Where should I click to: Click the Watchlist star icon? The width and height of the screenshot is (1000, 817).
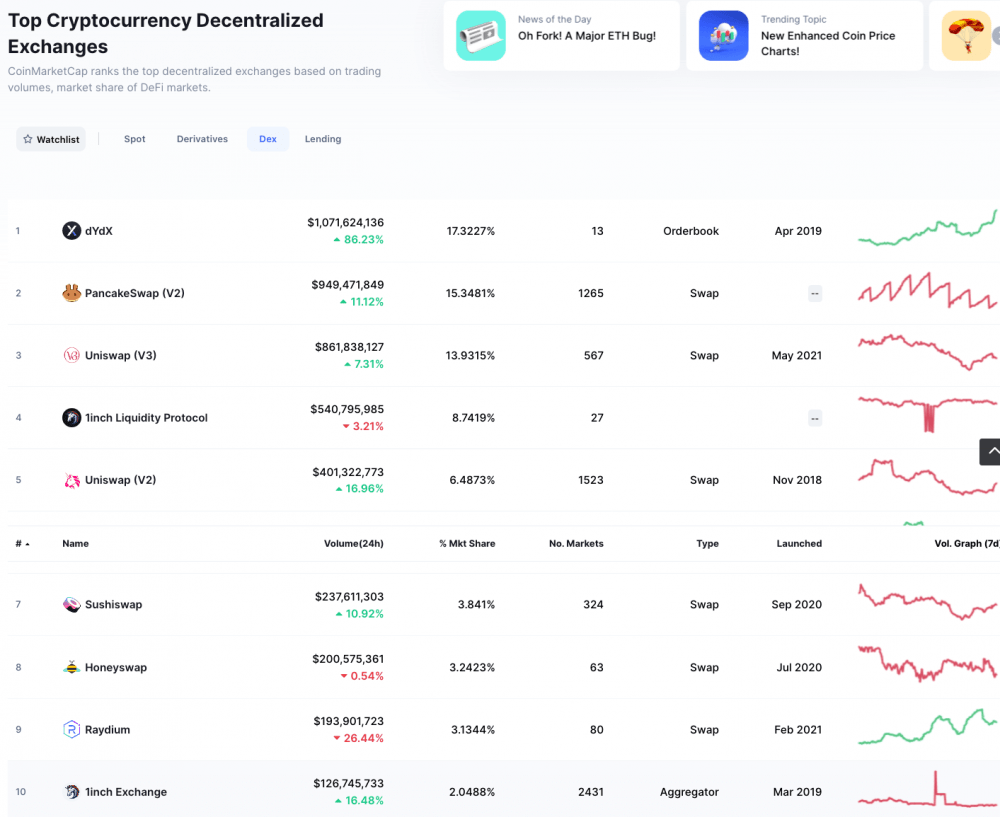[27, 139]
